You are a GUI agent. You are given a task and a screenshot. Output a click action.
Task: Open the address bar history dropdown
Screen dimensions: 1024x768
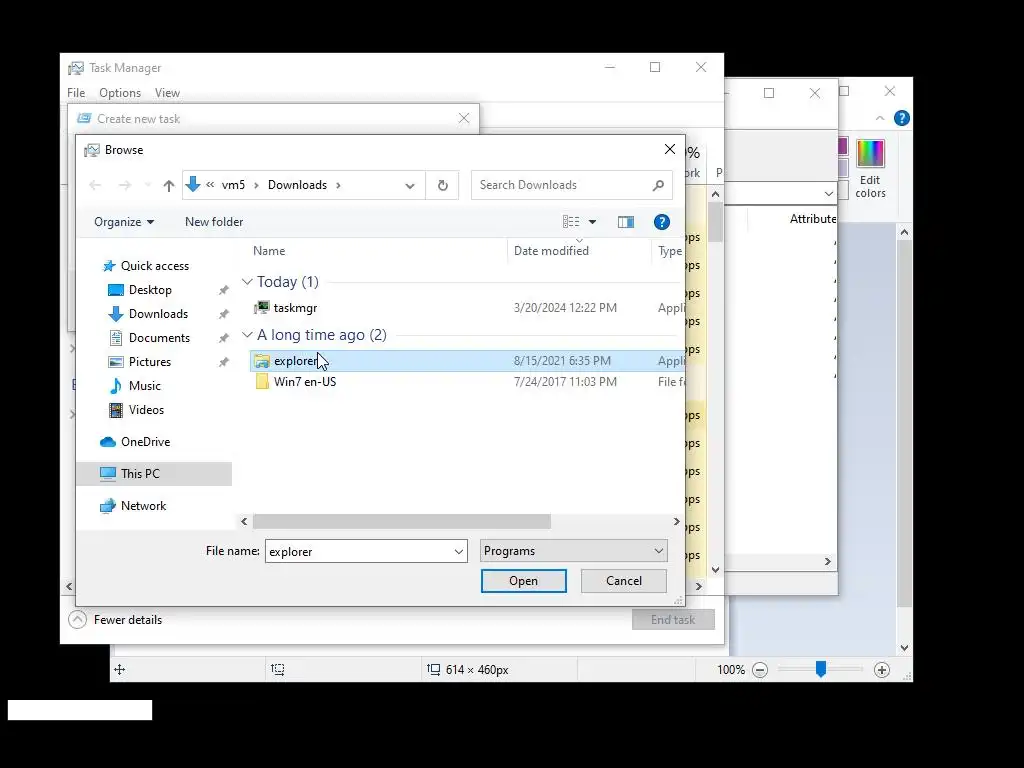point(409,185)
